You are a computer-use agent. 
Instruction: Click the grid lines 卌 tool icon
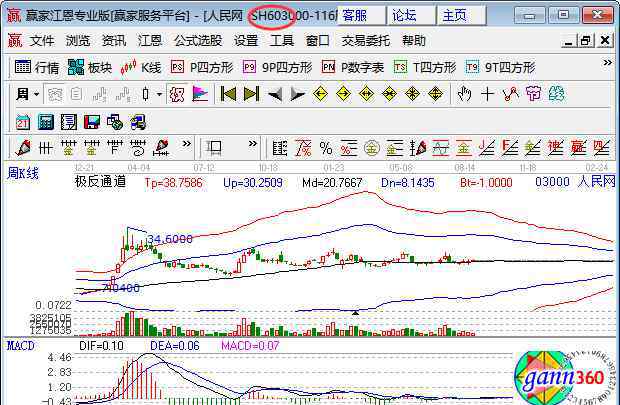point(45,148)
